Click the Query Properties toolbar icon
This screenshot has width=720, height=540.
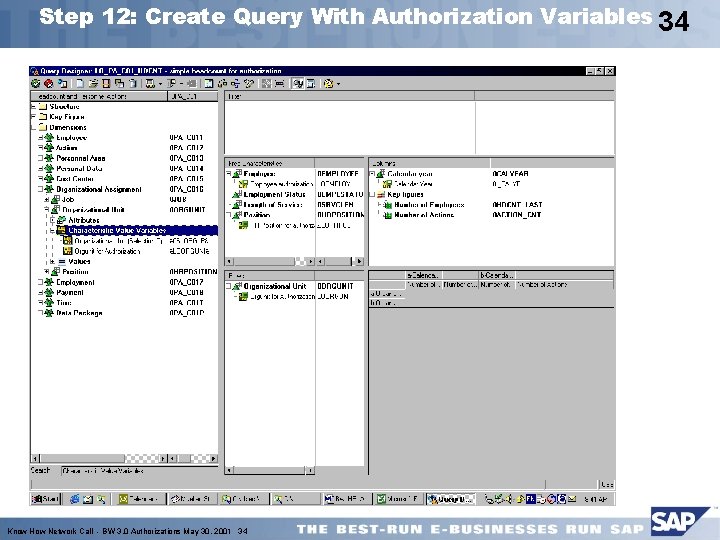click(209, 84)
